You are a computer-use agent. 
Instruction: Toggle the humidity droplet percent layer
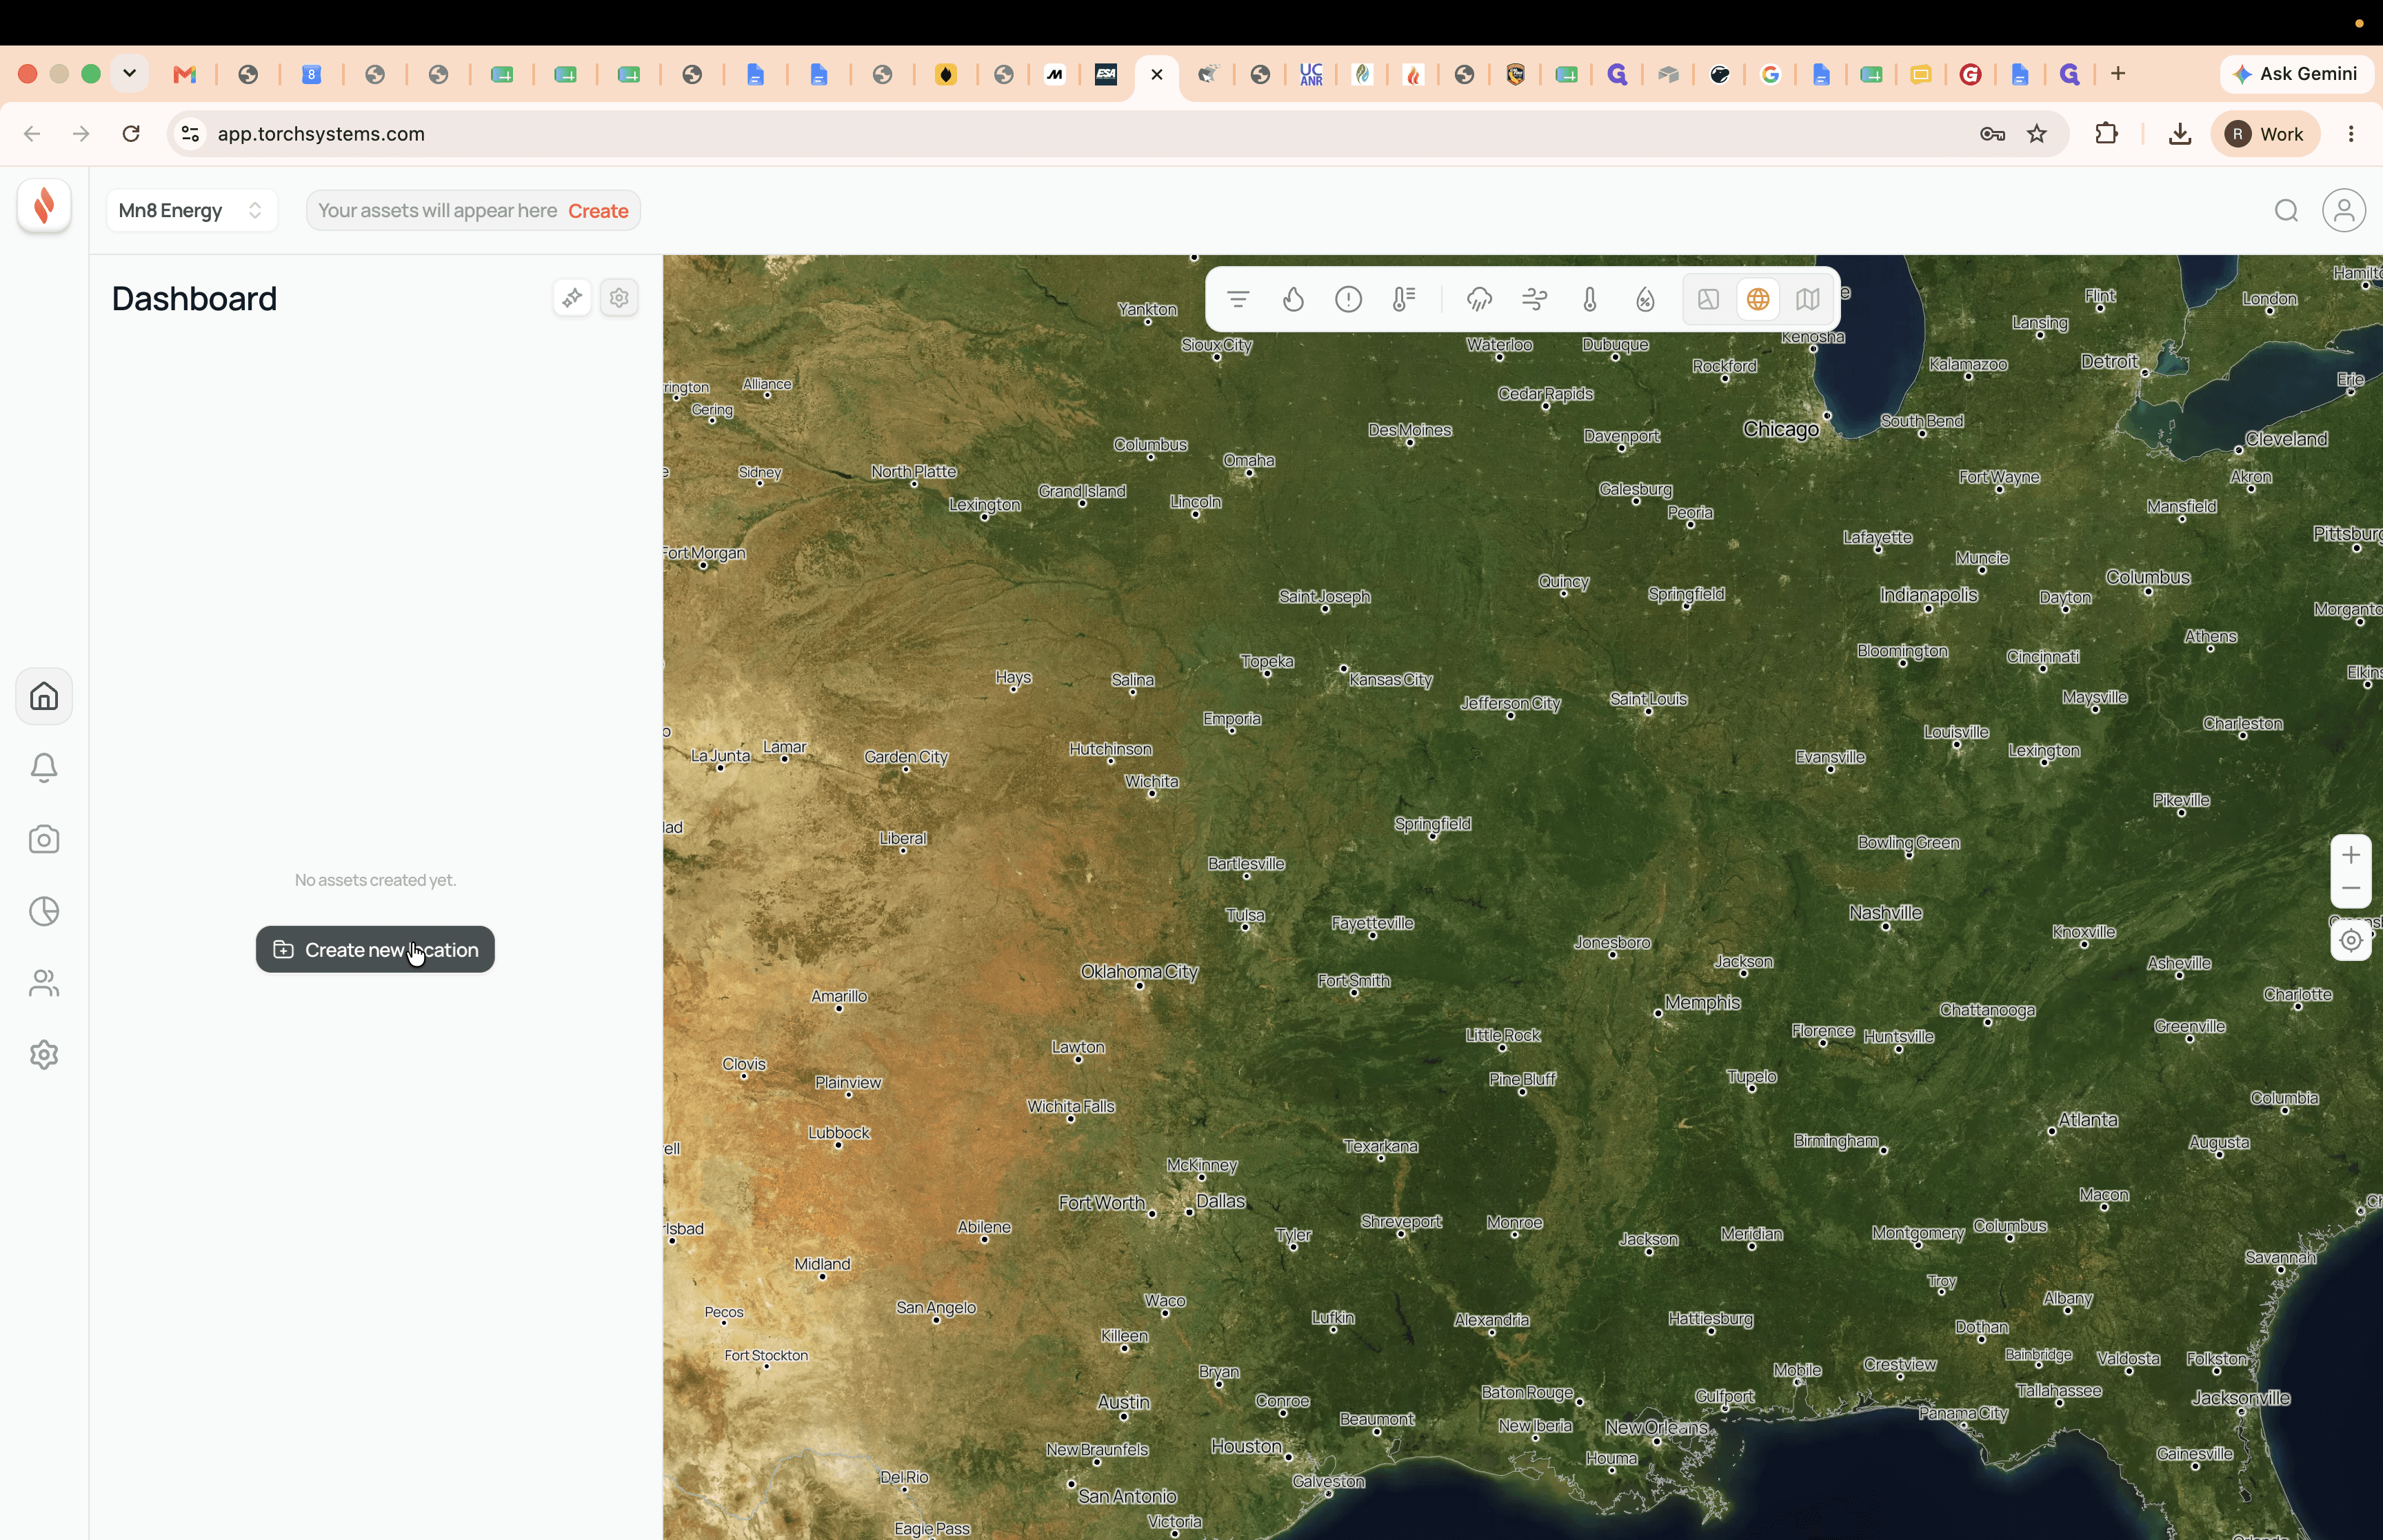pos(1646,299)
